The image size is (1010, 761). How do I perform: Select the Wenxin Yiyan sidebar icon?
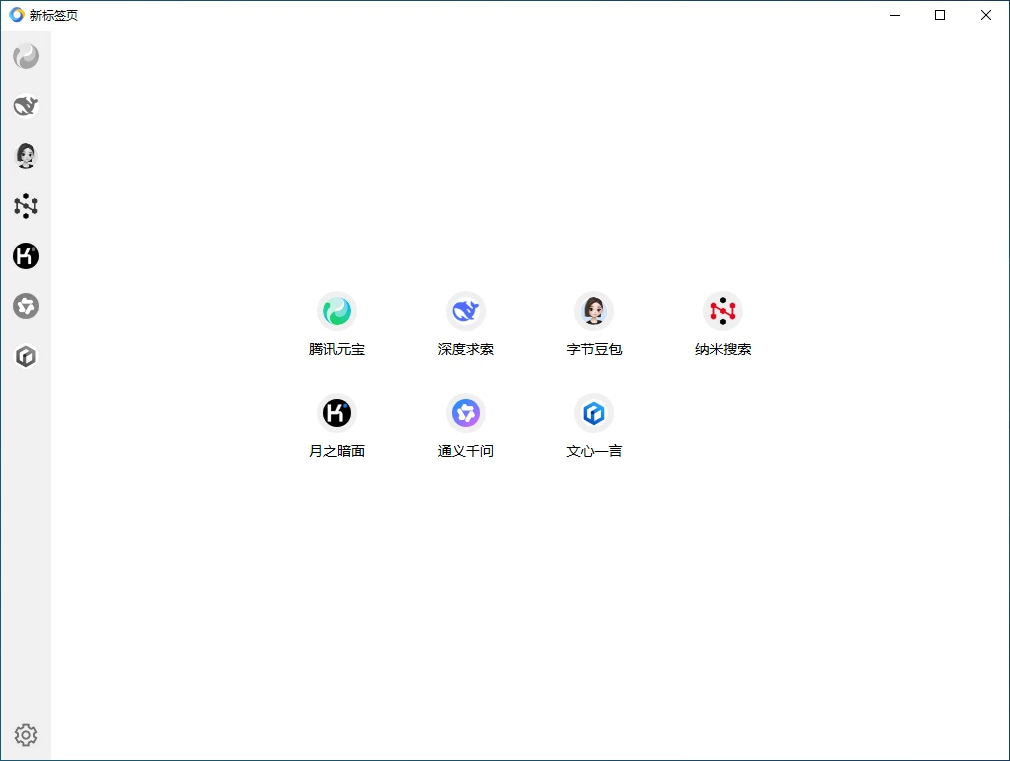pos(26,356)
